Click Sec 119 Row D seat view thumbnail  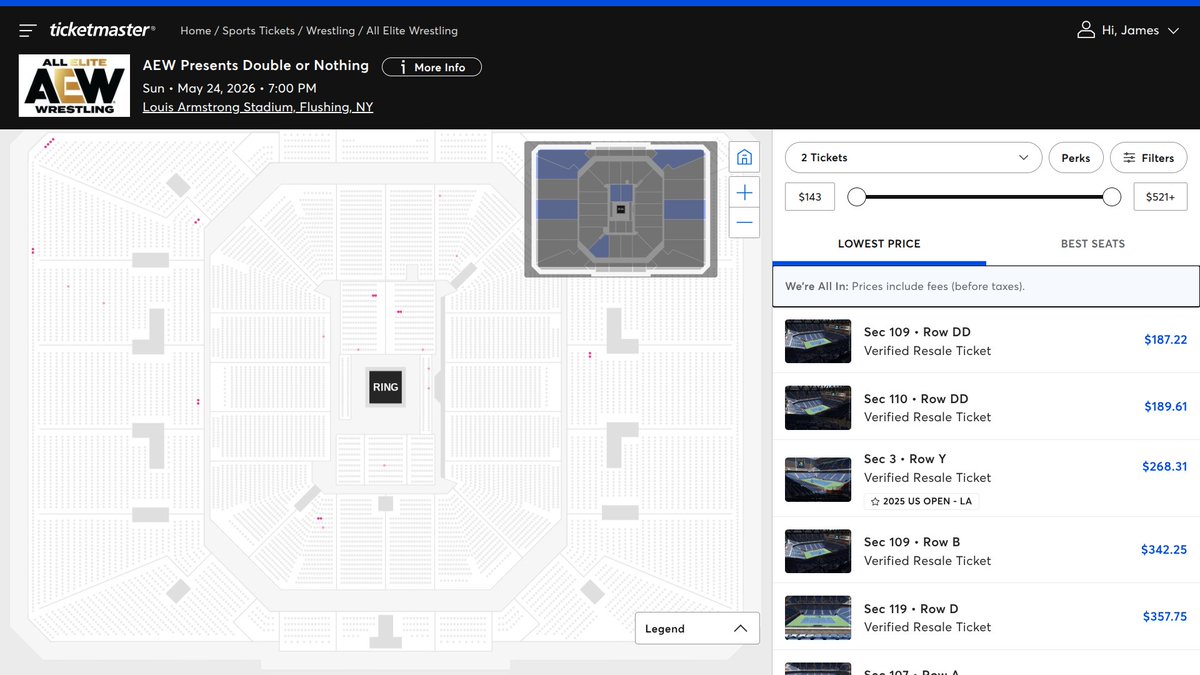click(818, 617)
